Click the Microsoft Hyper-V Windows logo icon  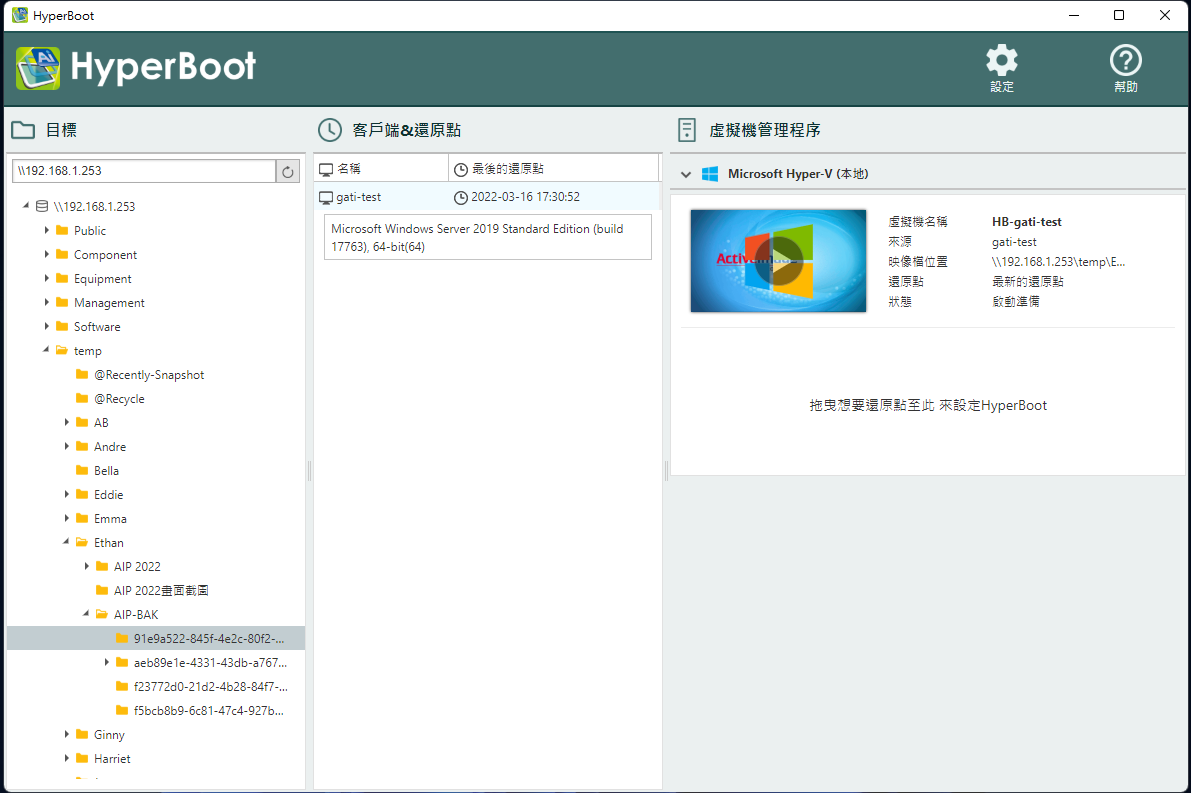point(710,174)
